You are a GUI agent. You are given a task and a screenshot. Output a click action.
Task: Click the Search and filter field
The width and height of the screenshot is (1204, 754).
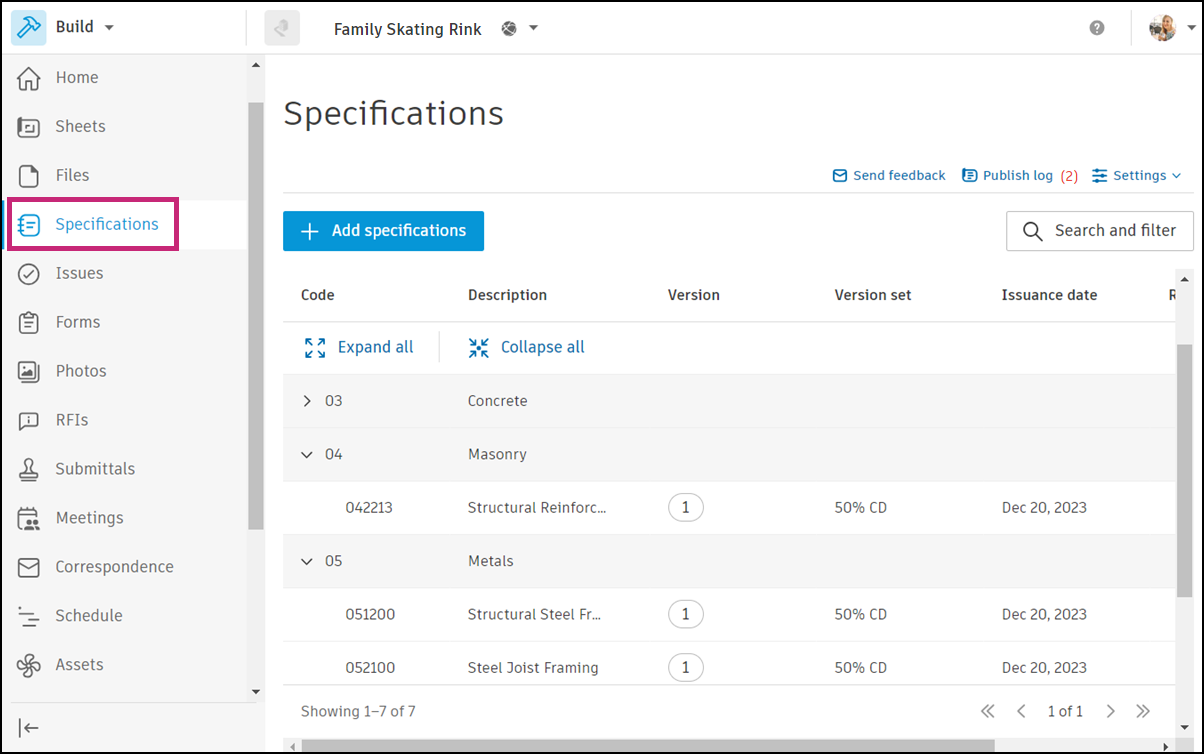1099,231
